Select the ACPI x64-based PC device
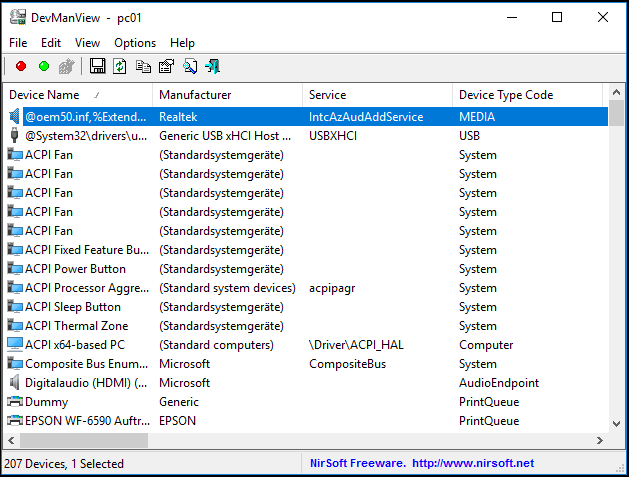Viewport: 629px width, 477px height. 75,345
